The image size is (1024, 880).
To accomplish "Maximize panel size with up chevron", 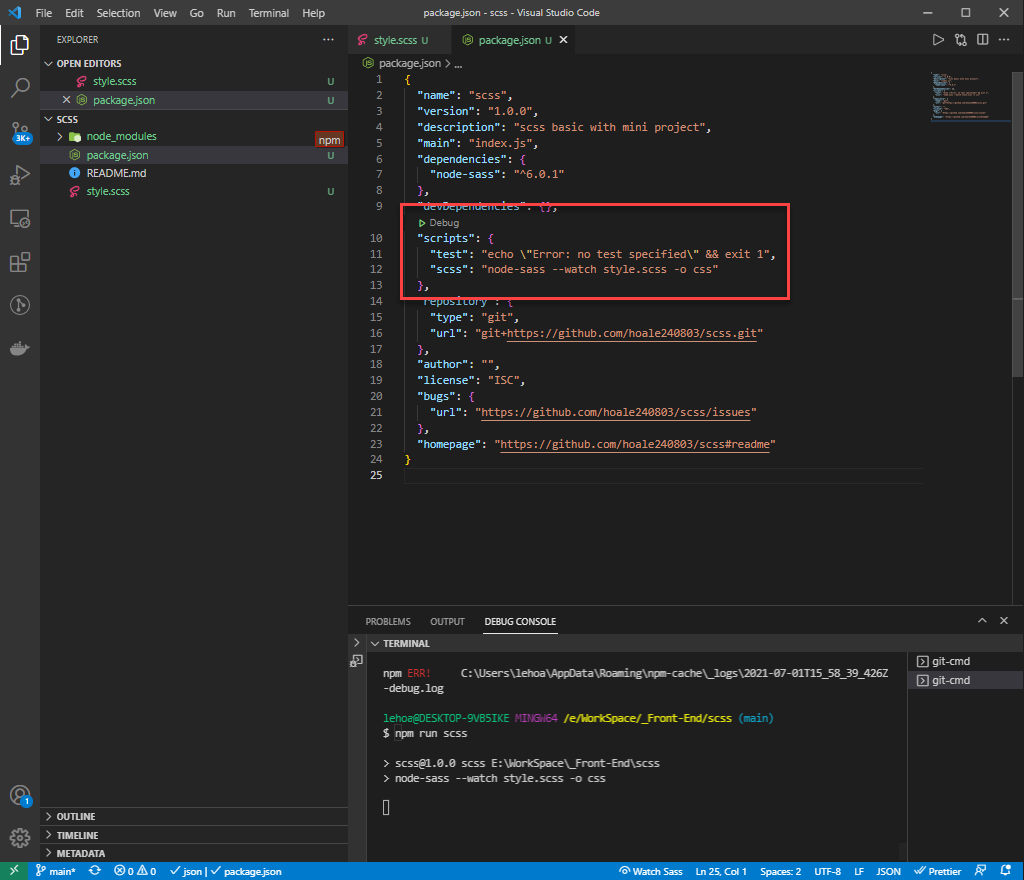I will [x=982, y=621].
